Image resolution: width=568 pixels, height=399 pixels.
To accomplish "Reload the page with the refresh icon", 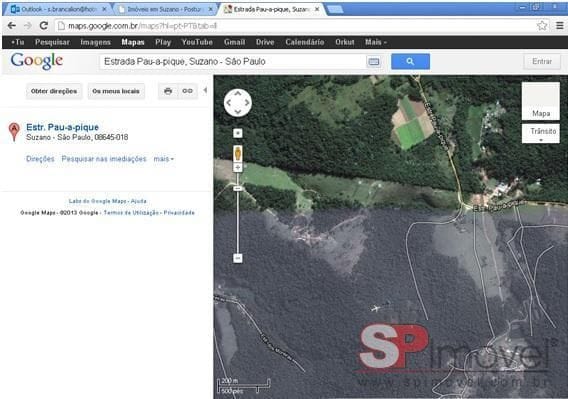I will [44, 26].
